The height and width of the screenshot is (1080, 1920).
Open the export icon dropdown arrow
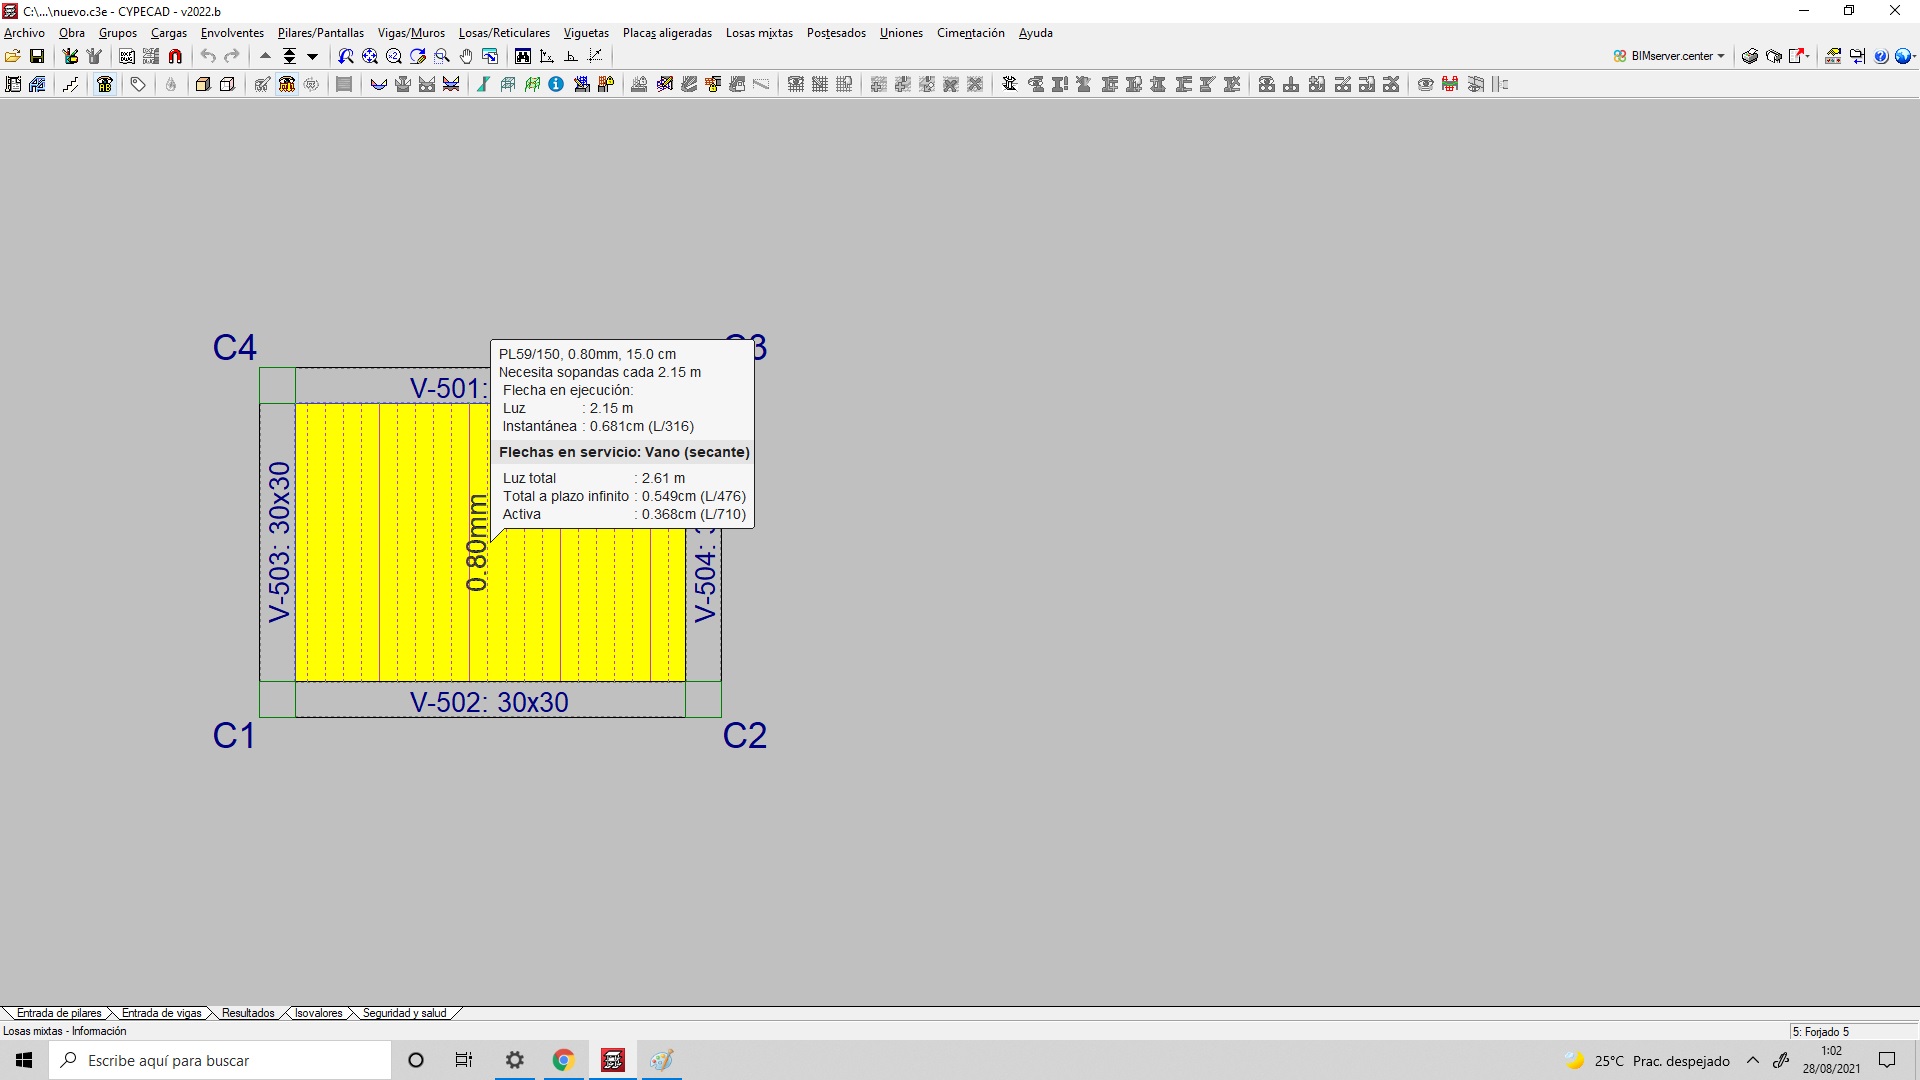1808,56
